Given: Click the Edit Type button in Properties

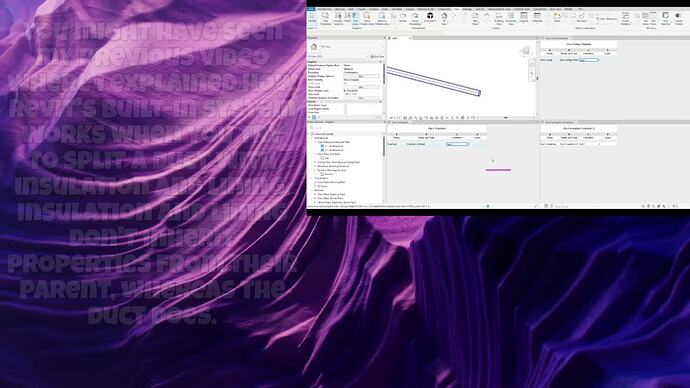Looking at the screenshot, I should click(x=377, y=57).
